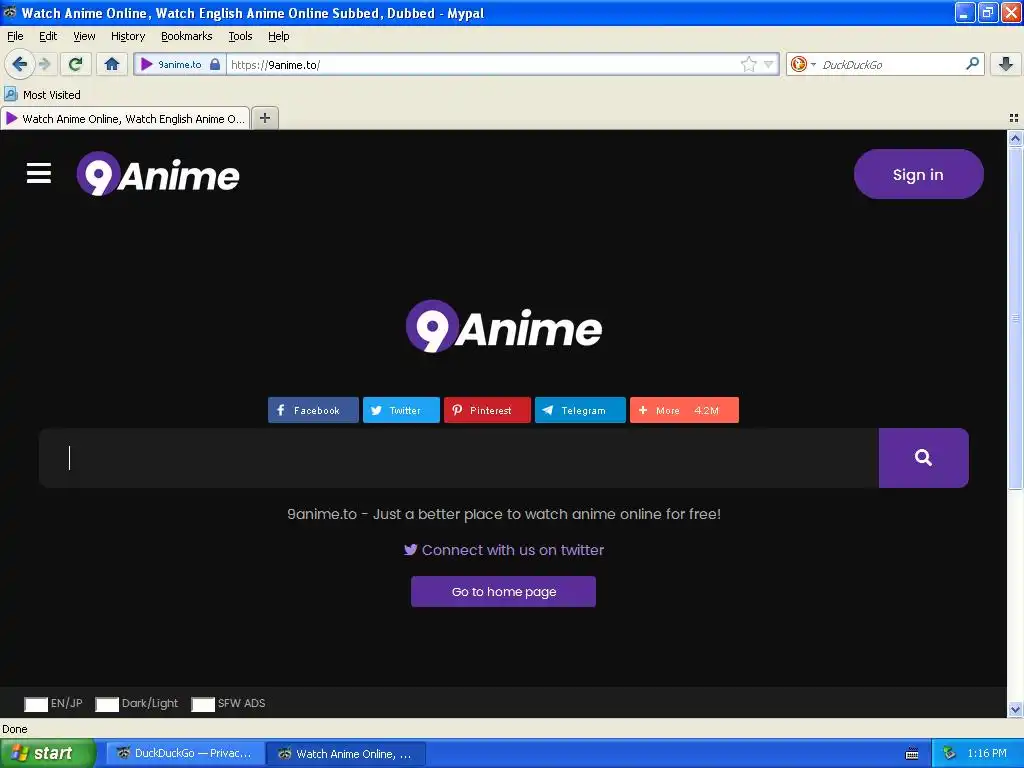1024x768 pixels.
Task: Reload the page with refresh icon
Action: (x=75, y=64)
